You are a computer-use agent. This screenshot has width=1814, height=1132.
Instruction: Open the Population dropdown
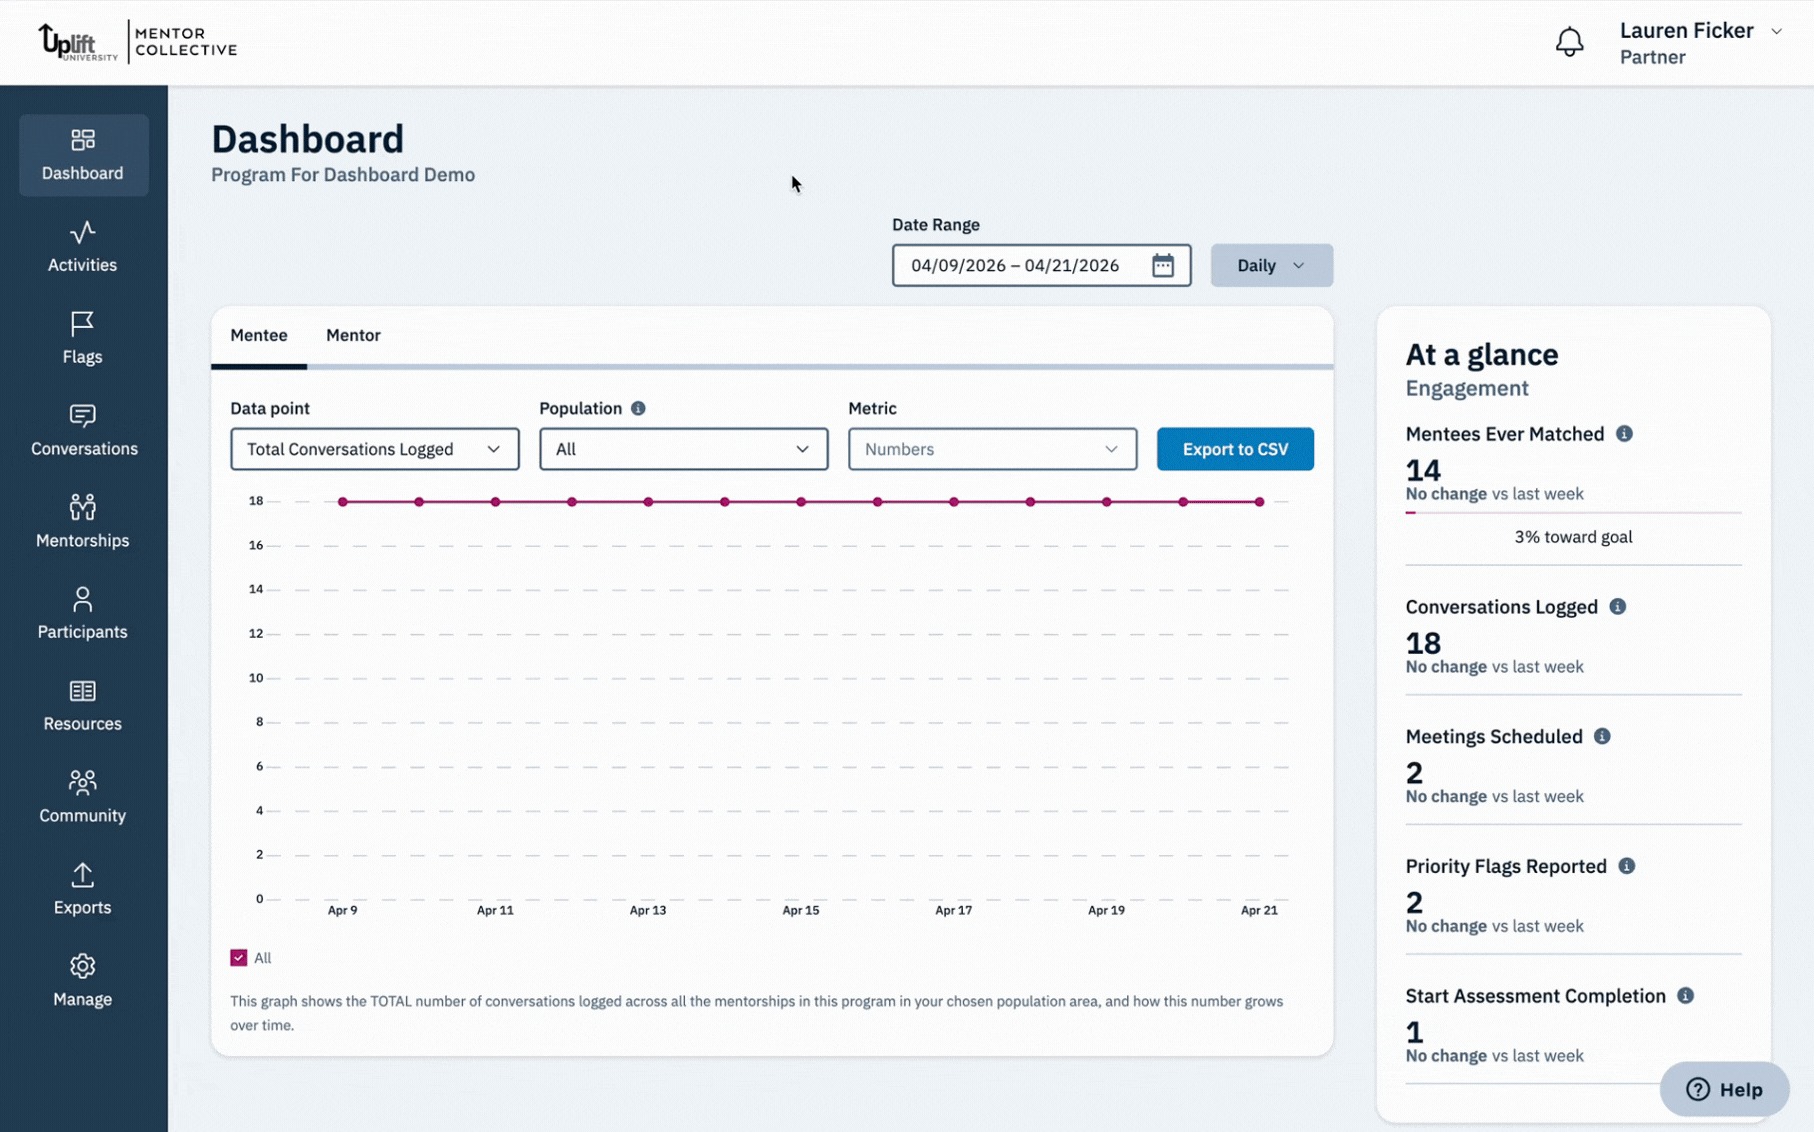(x=683, y=449)
